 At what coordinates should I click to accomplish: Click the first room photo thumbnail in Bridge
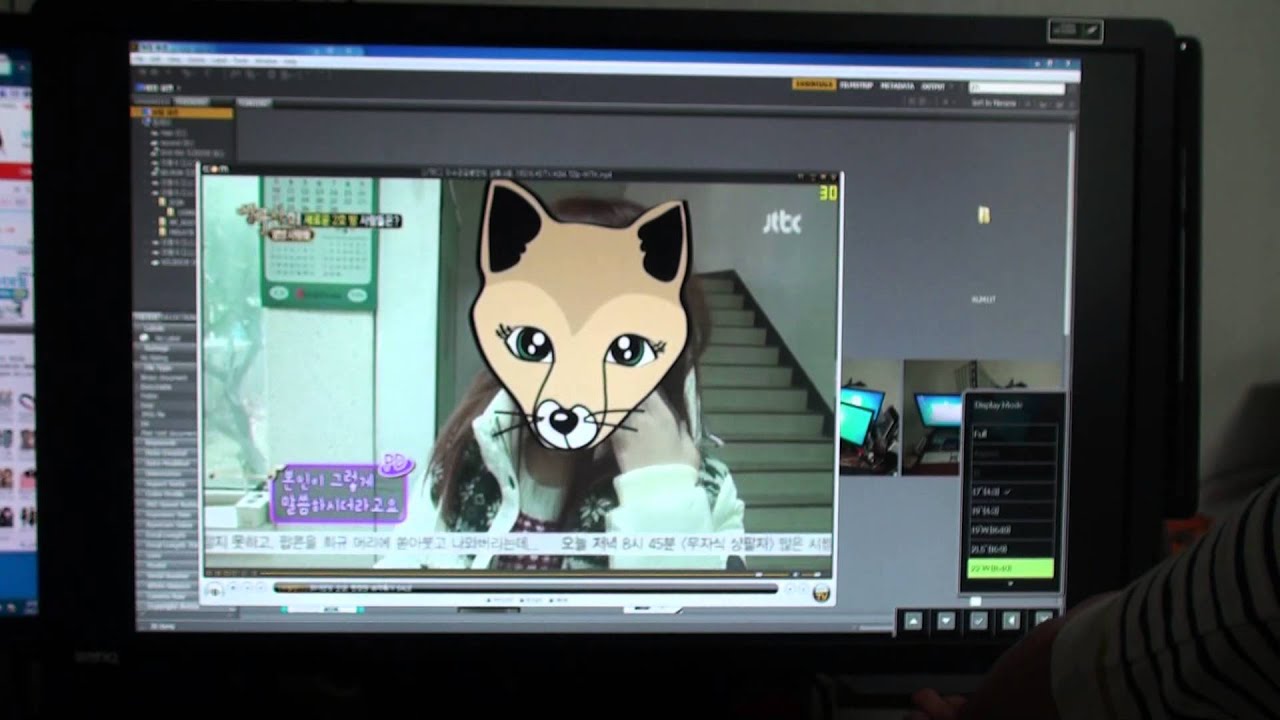(870, 417)
